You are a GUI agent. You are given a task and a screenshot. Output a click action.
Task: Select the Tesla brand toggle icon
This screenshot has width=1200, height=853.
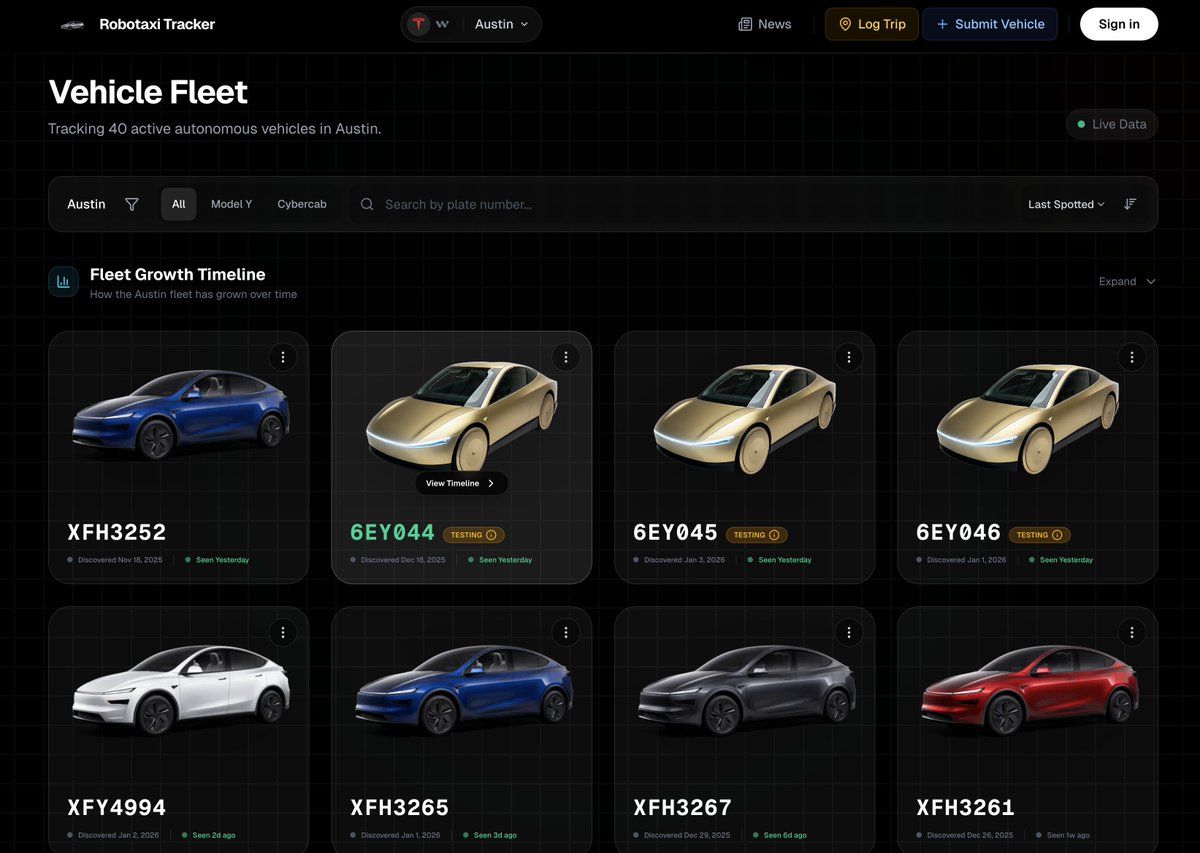[x=419, y=24]
